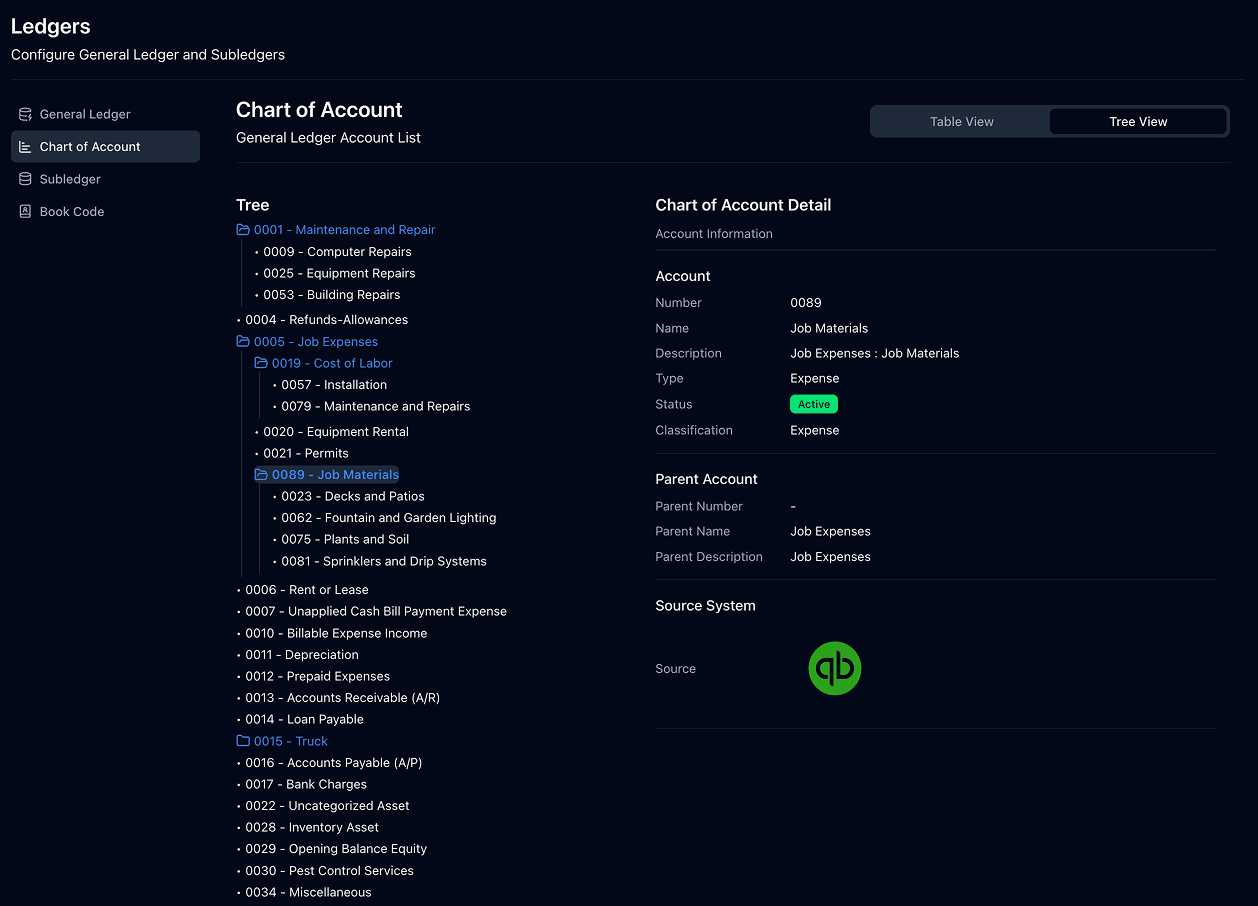
Task: Switch to Tree View
Action: click(1138, 122)
